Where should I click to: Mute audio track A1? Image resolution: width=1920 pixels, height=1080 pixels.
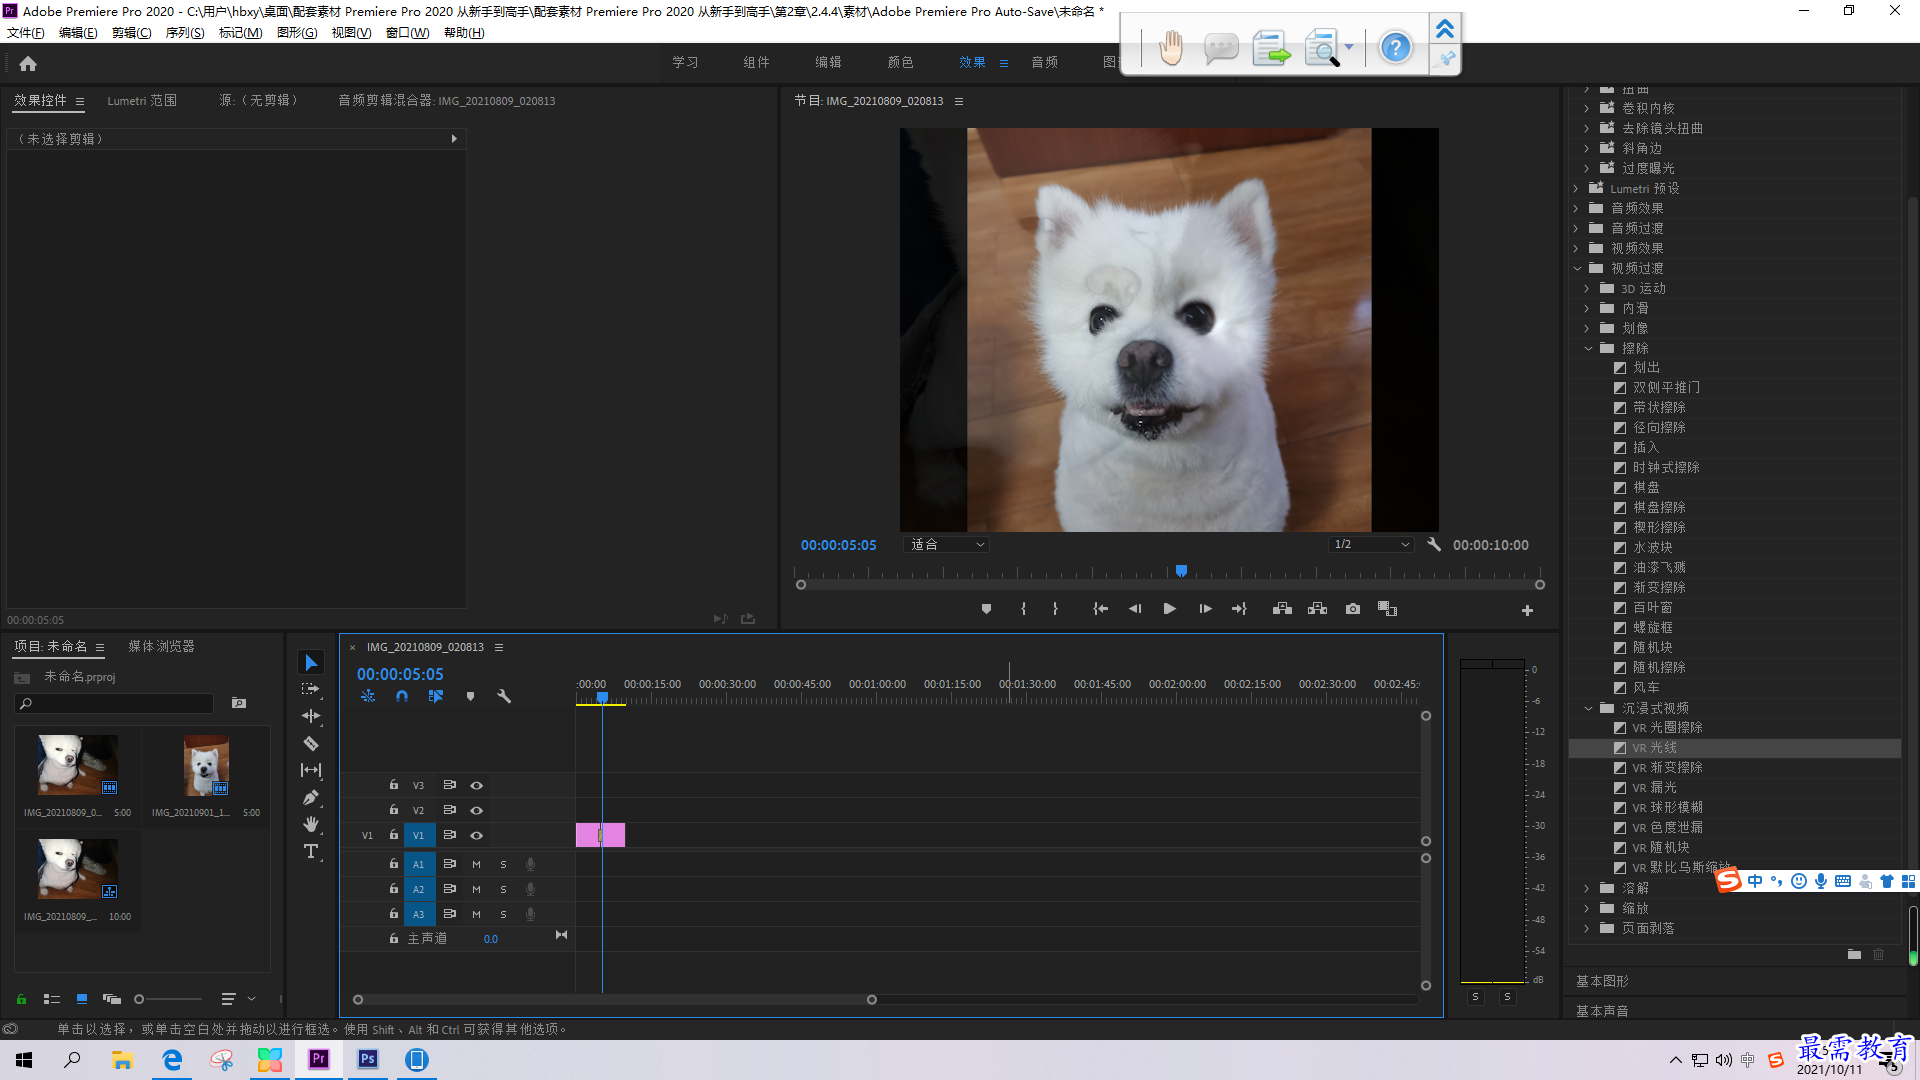point(476,864)
